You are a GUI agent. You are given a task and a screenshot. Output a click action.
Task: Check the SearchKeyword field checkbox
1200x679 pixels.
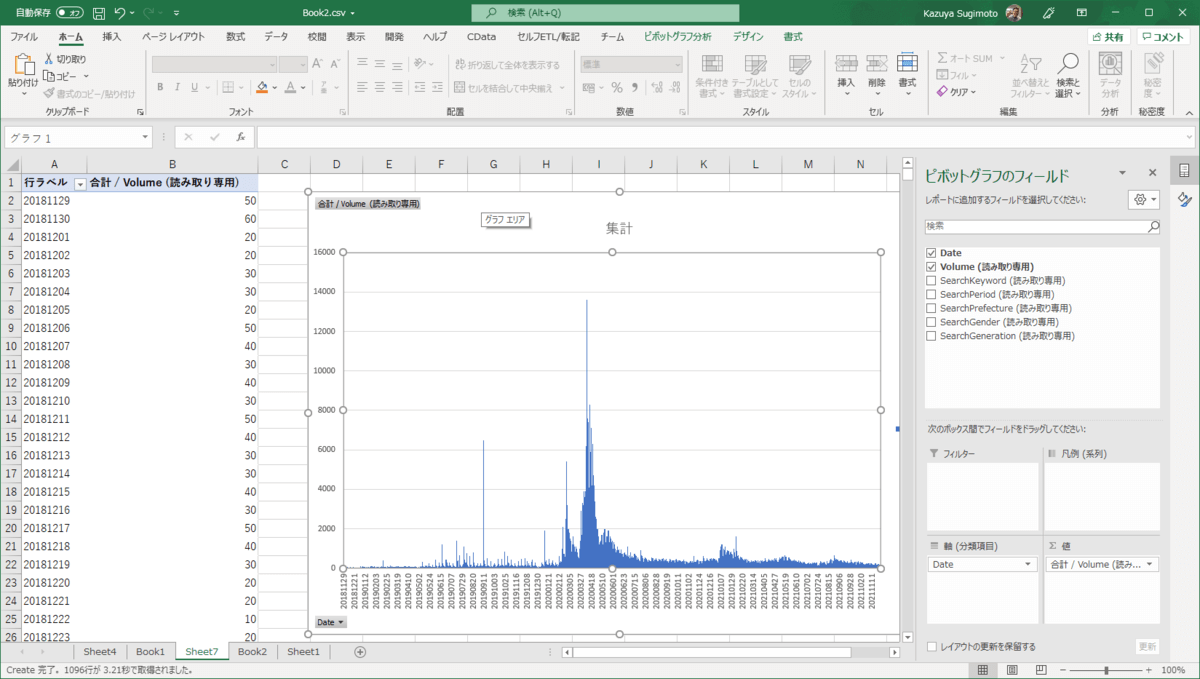(932, 281)
